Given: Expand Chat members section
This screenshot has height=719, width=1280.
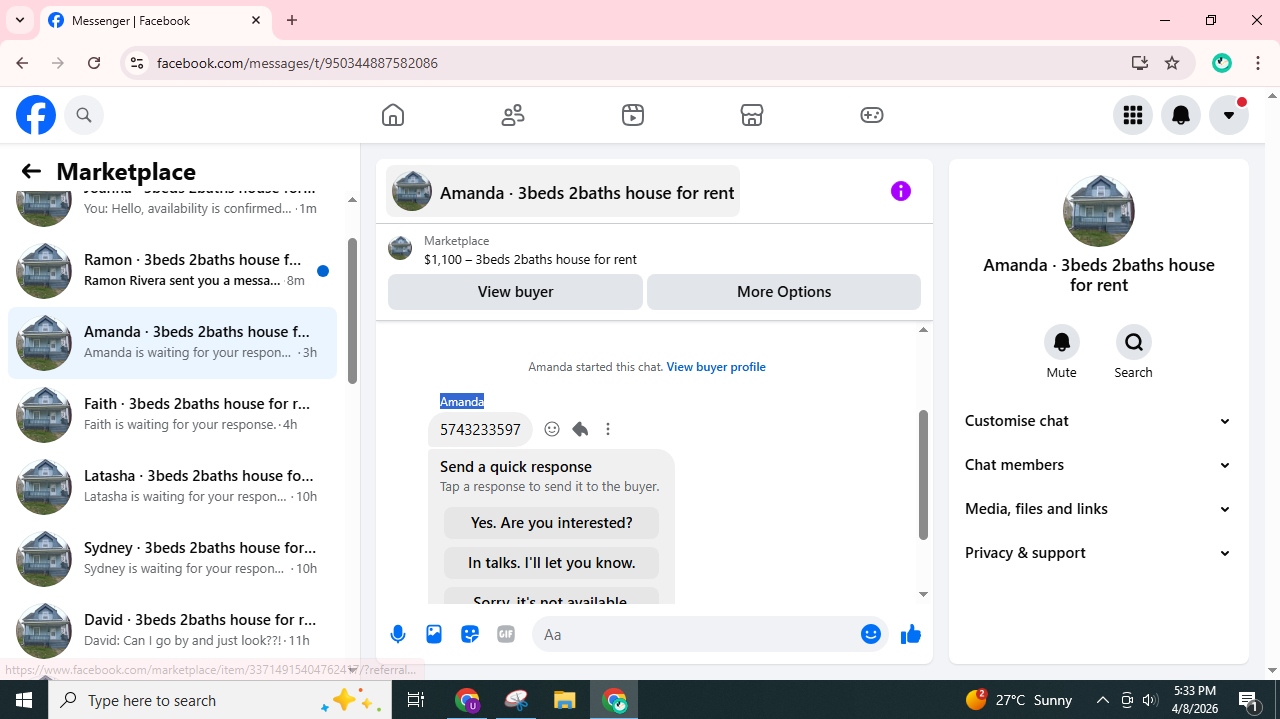Looking at the screenshot, I should tap(1098, 465).
